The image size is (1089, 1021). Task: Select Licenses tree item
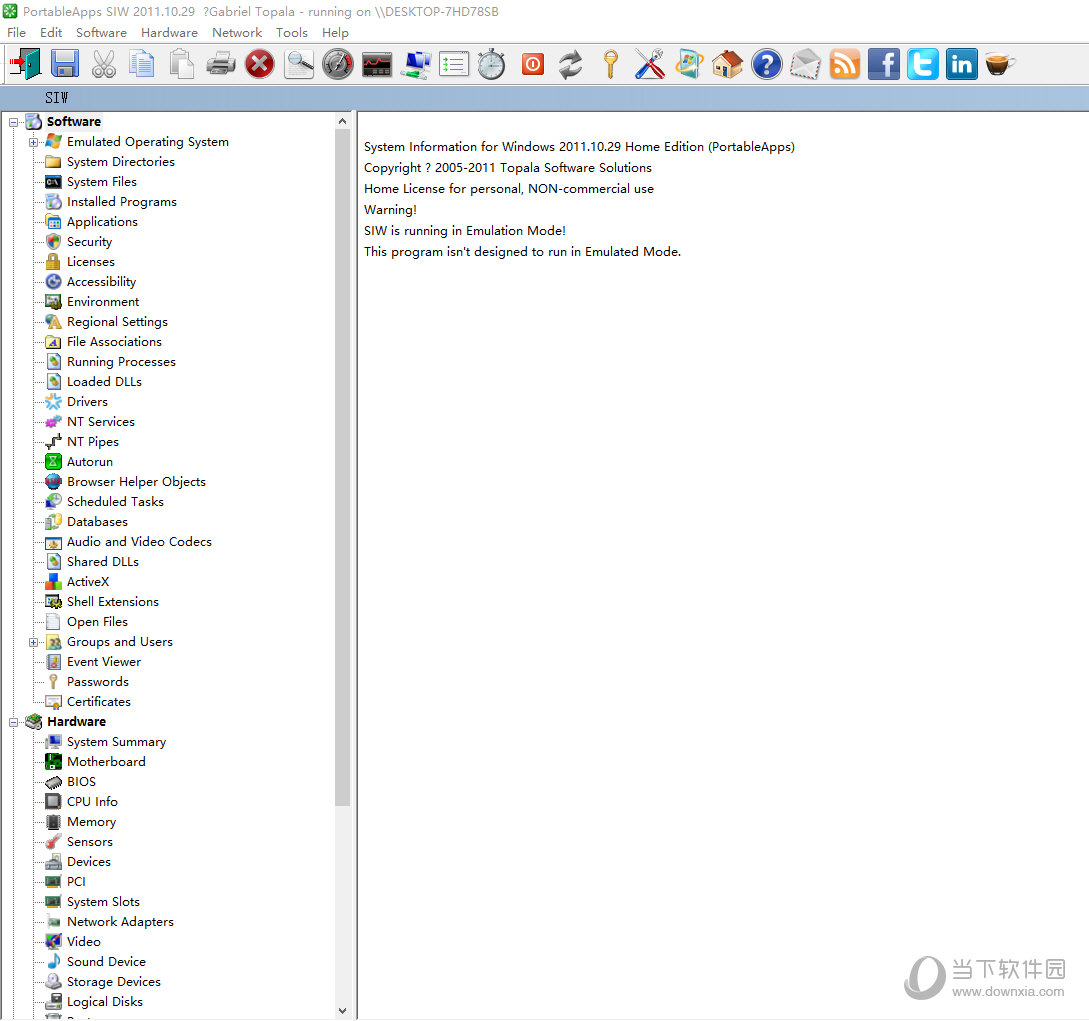91,262
